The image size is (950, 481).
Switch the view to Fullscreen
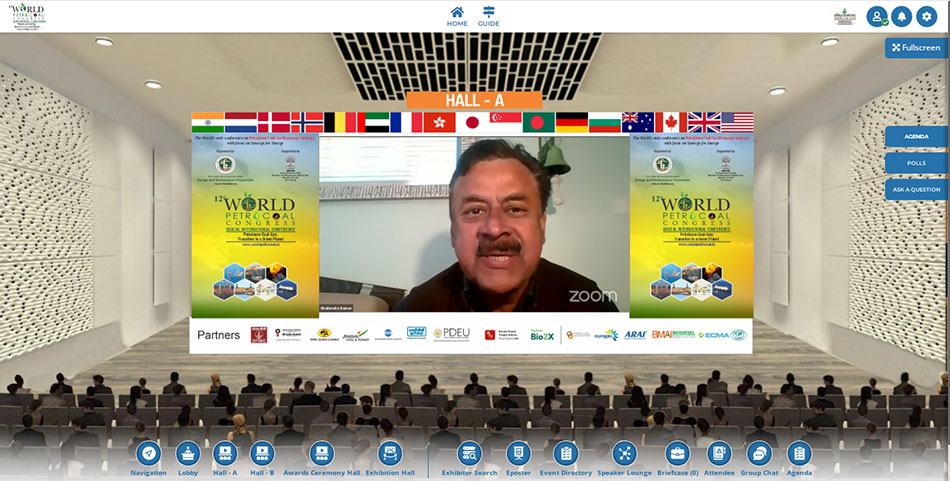916,48
